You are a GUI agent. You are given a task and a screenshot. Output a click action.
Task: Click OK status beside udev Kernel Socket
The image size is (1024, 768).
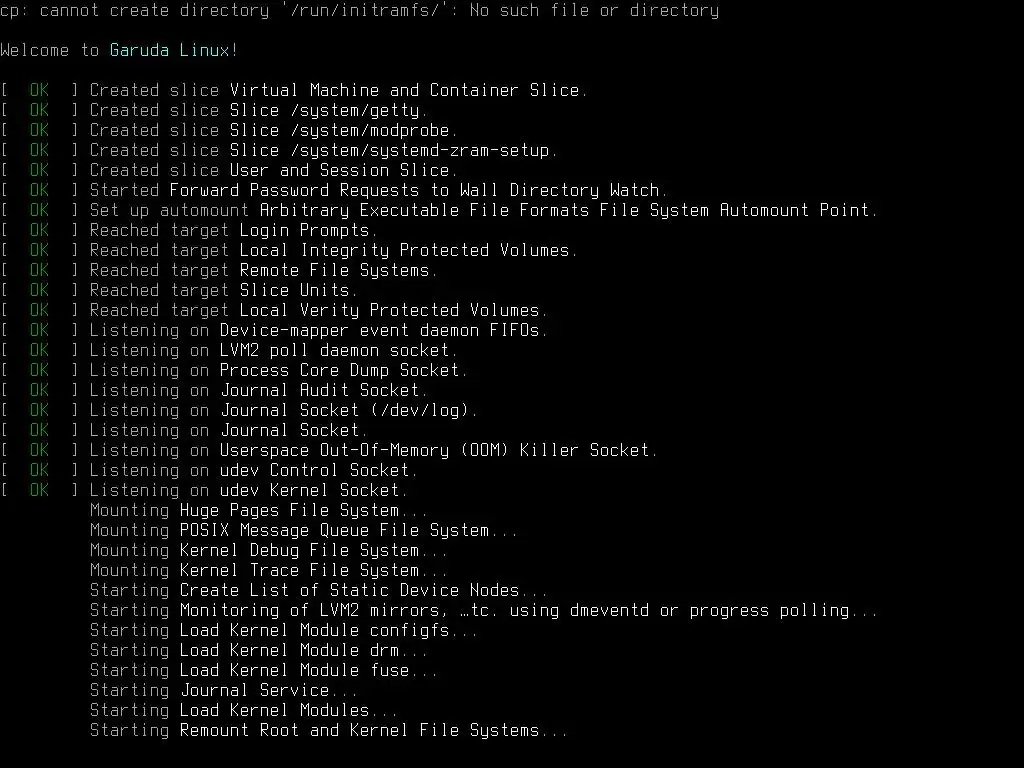[39, 490]
